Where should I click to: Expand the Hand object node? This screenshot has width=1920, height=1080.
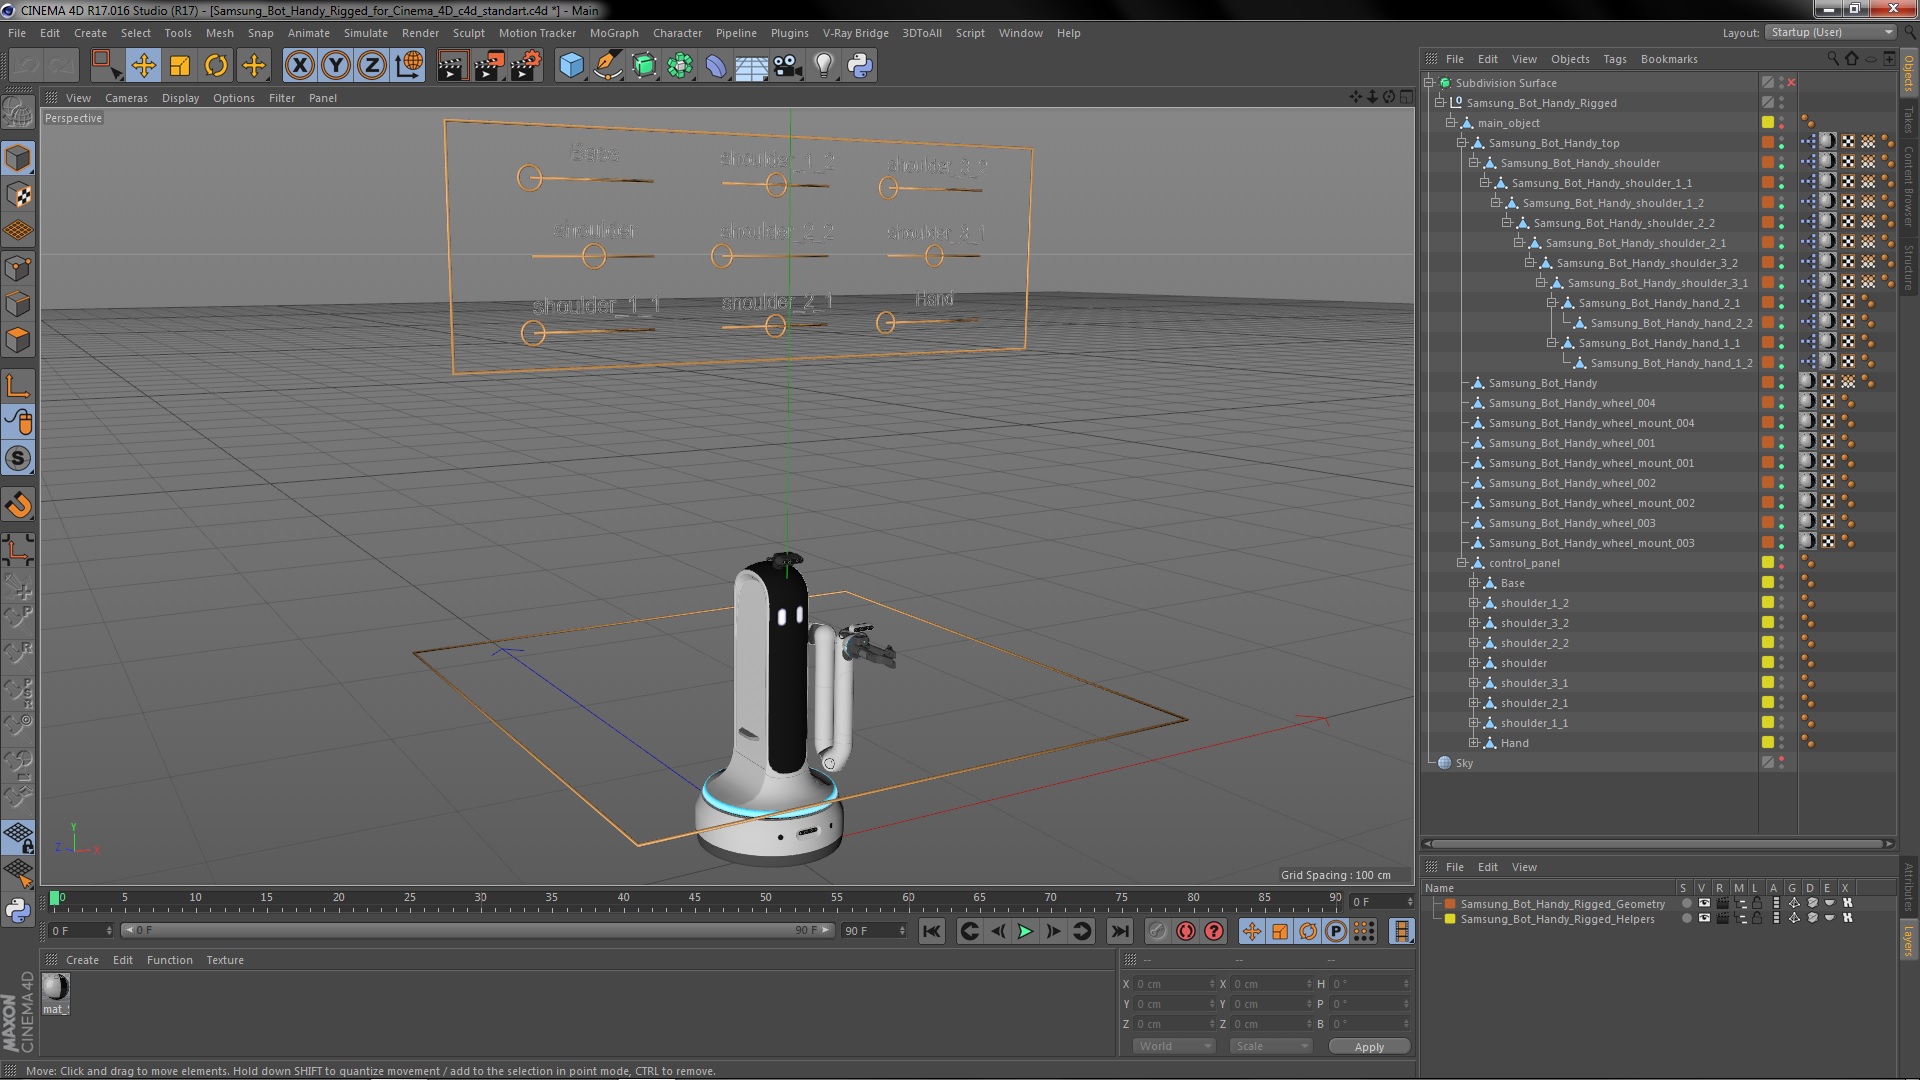click(x=1473, y=743)
